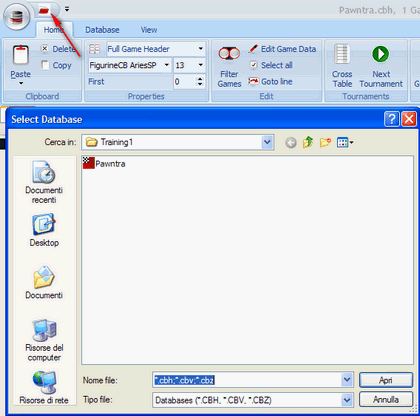
Task: Open Risorse del computer in places bar
Action: point(44,340)
